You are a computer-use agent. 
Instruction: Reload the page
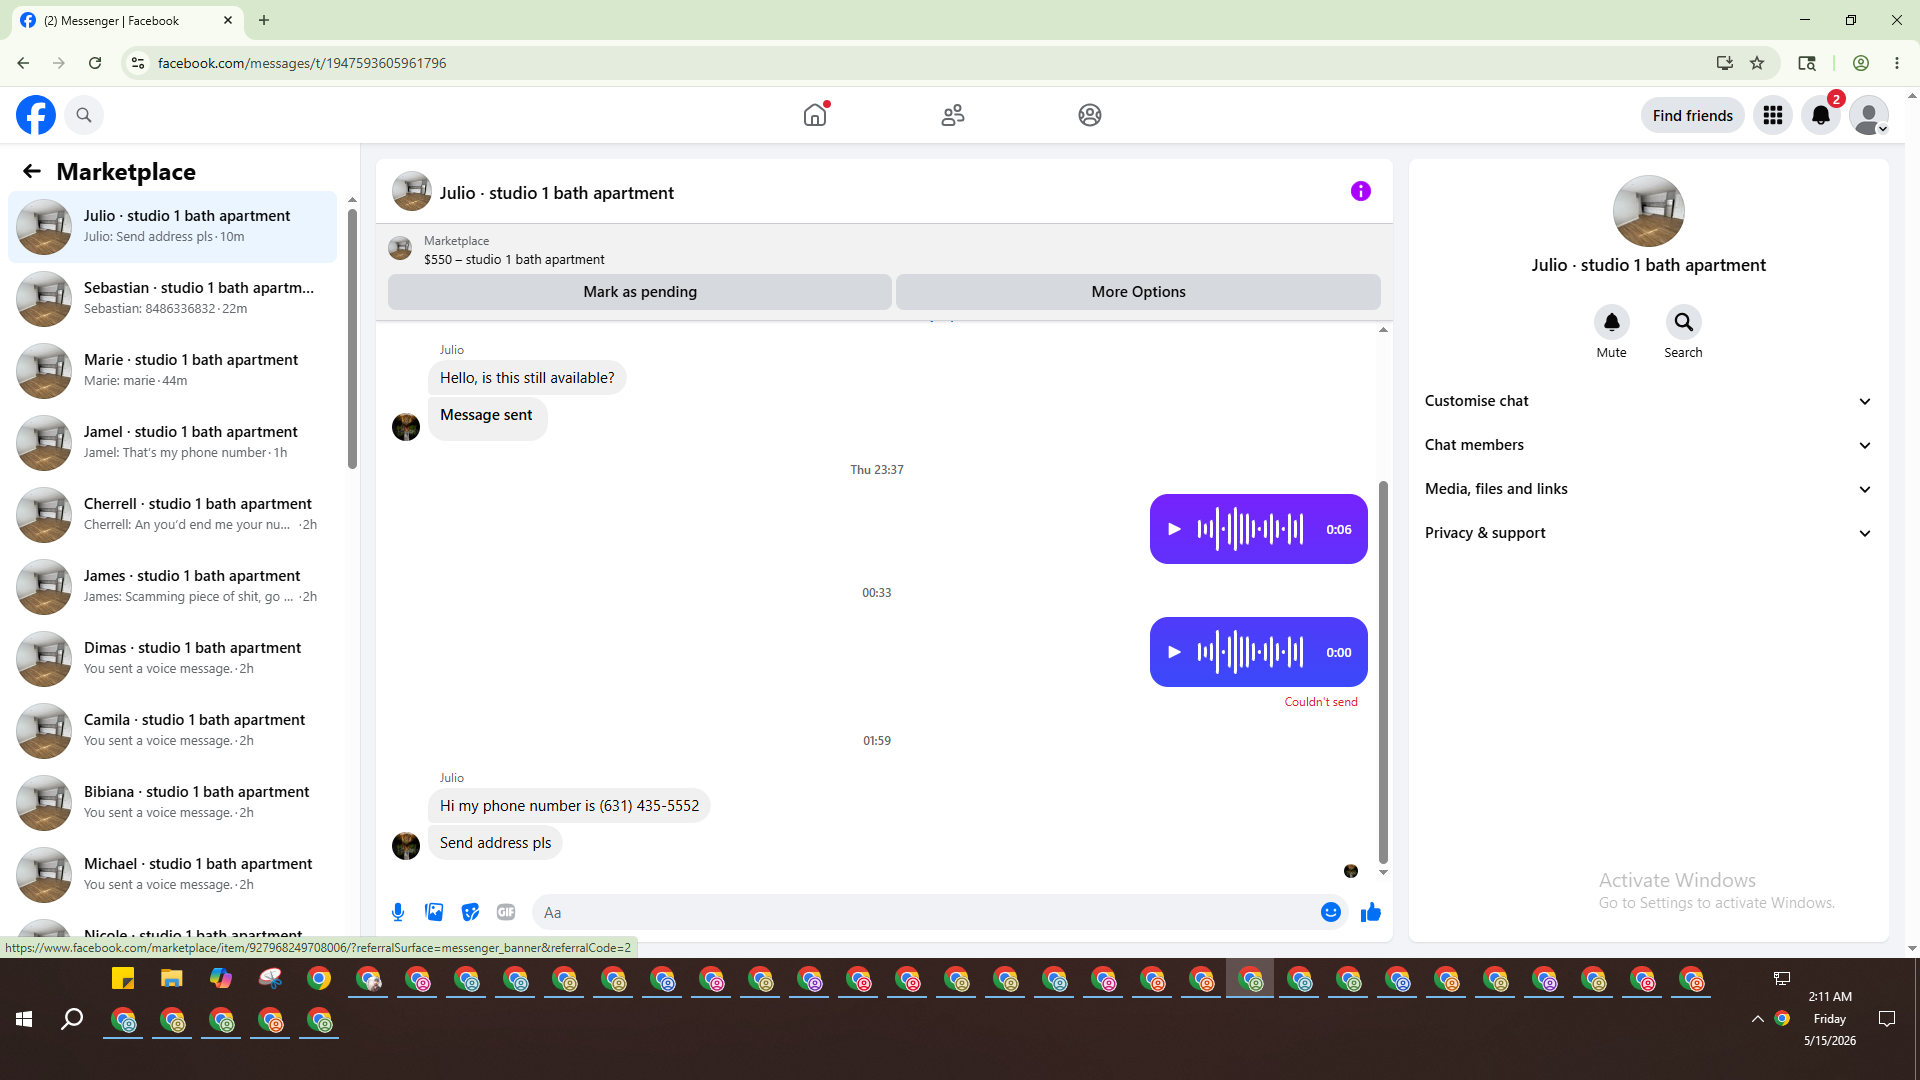coord(95,63)
